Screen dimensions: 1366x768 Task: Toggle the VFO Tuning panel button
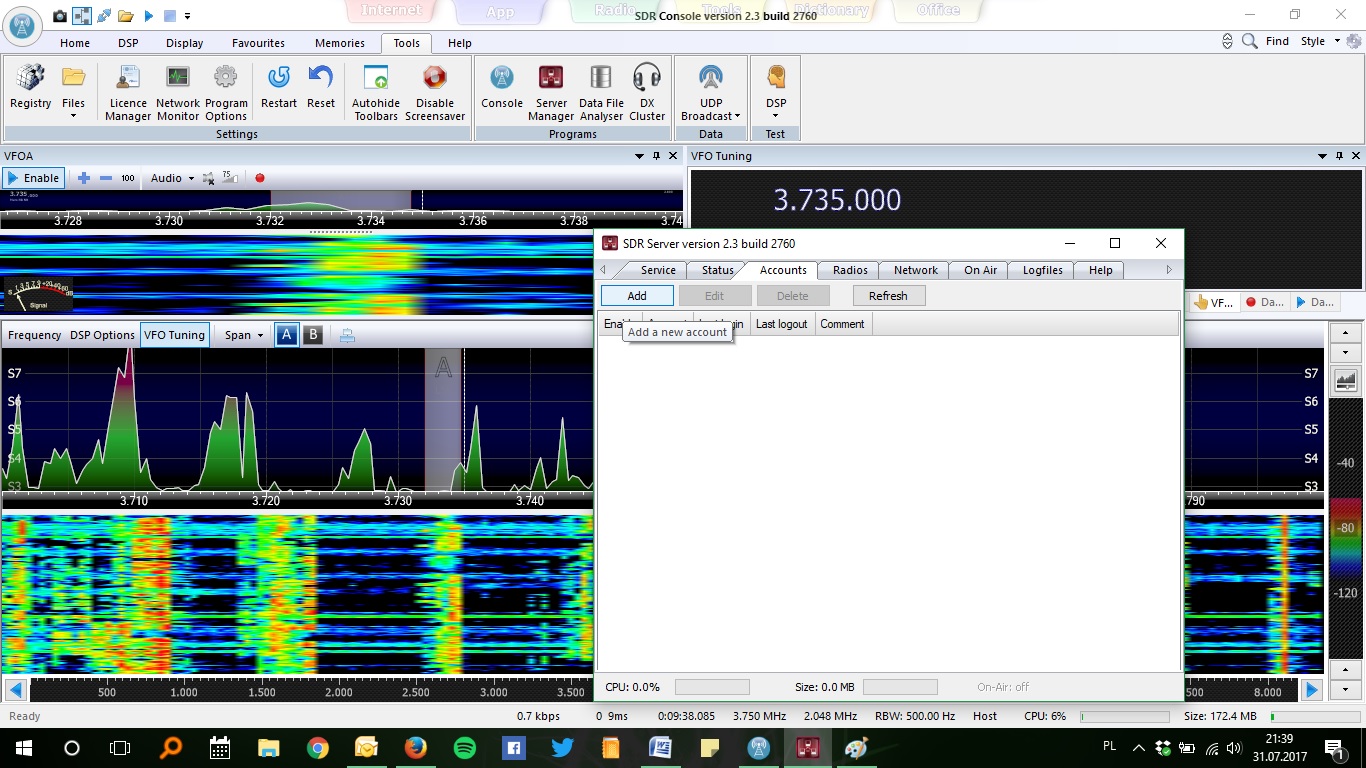tap(174, 335)
